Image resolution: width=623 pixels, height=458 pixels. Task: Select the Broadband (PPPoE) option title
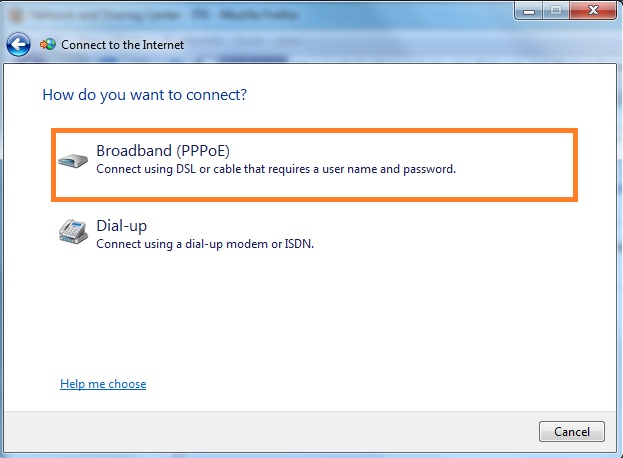[x=163, y=151]
